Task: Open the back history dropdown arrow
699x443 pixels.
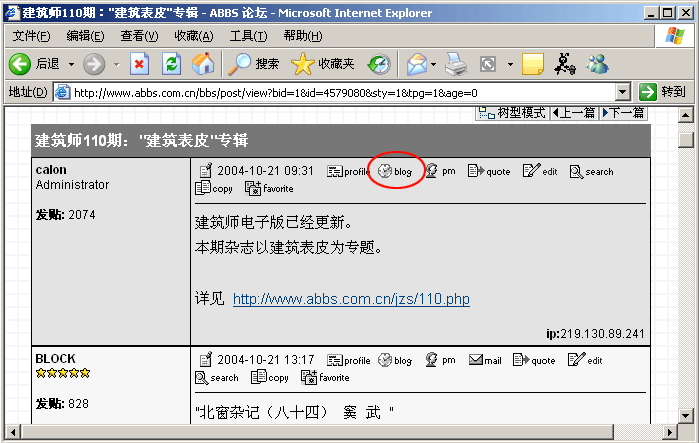Action: (x=71, y=65)
